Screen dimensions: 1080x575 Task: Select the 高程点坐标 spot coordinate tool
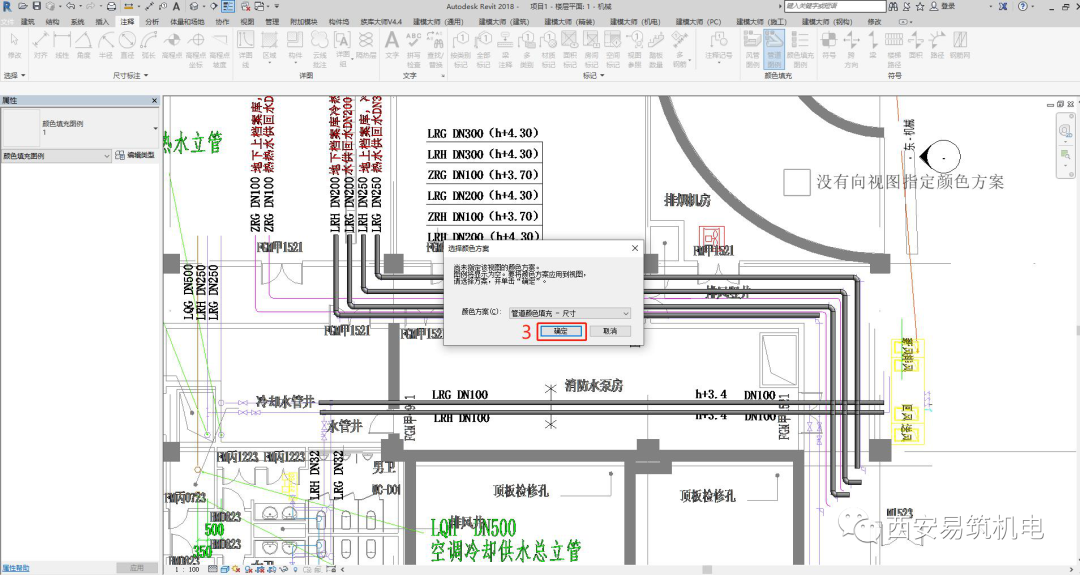click(x=196, y=48)
